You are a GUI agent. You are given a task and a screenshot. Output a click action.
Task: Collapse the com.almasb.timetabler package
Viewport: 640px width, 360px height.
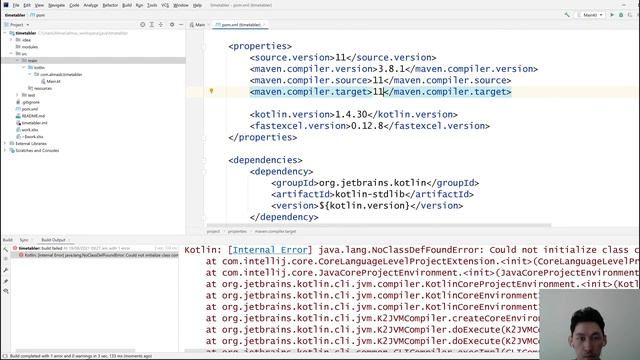point(30,74)
